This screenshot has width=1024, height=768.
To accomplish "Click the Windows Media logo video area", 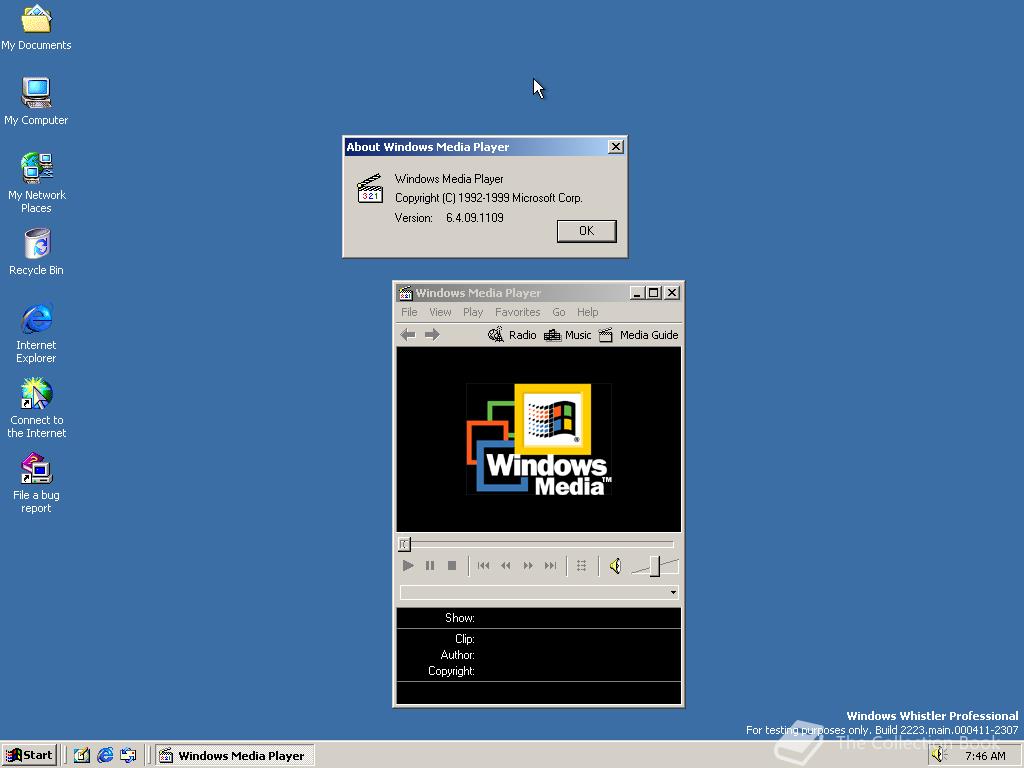I will pyautogui.click(x=539, y=439).
